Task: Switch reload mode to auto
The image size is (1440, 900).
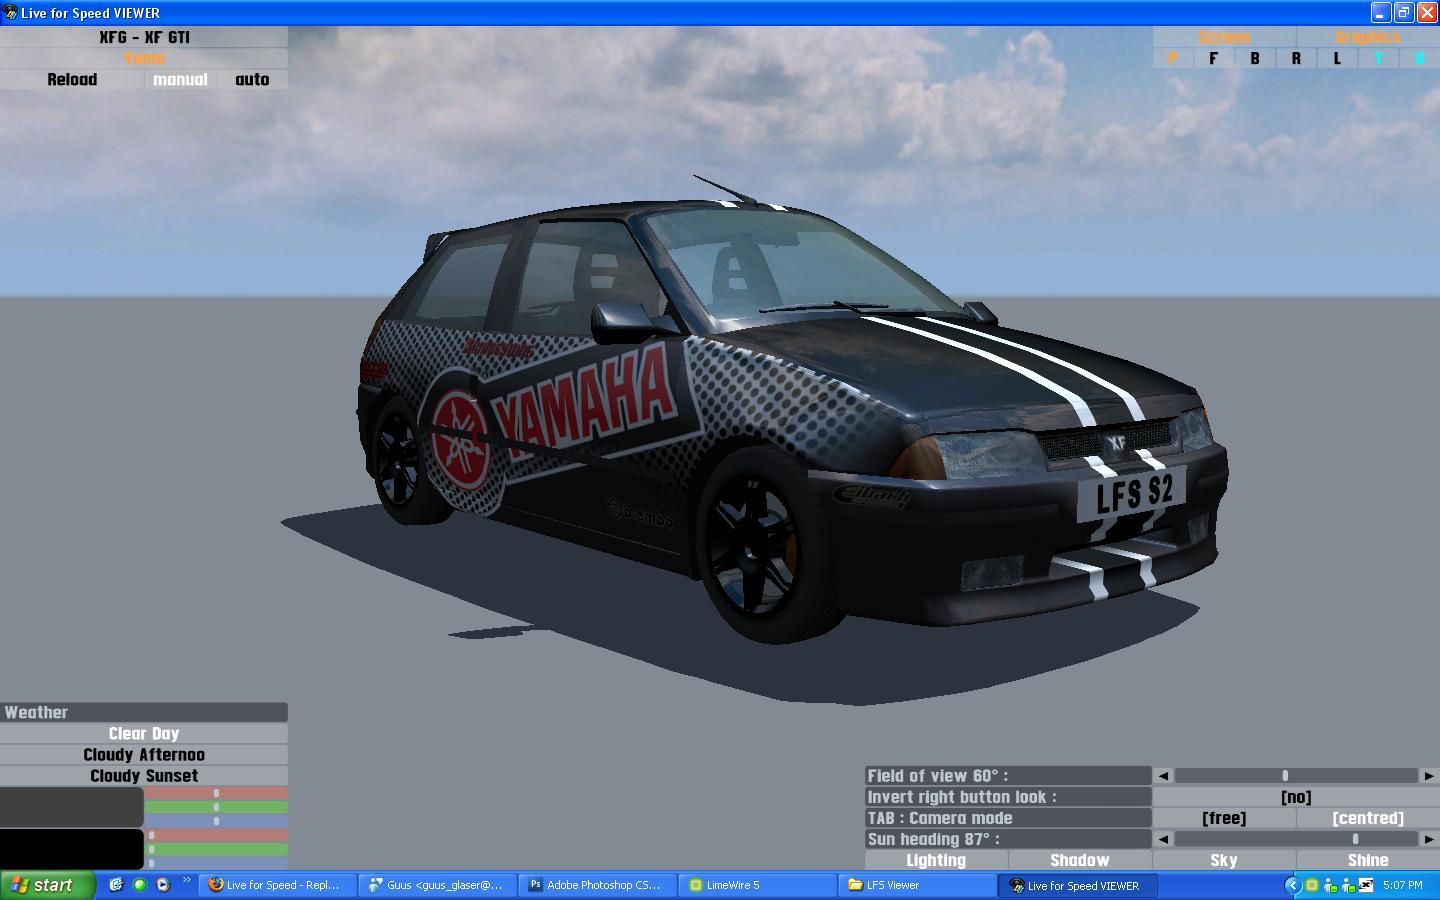Action: point(252,79)
